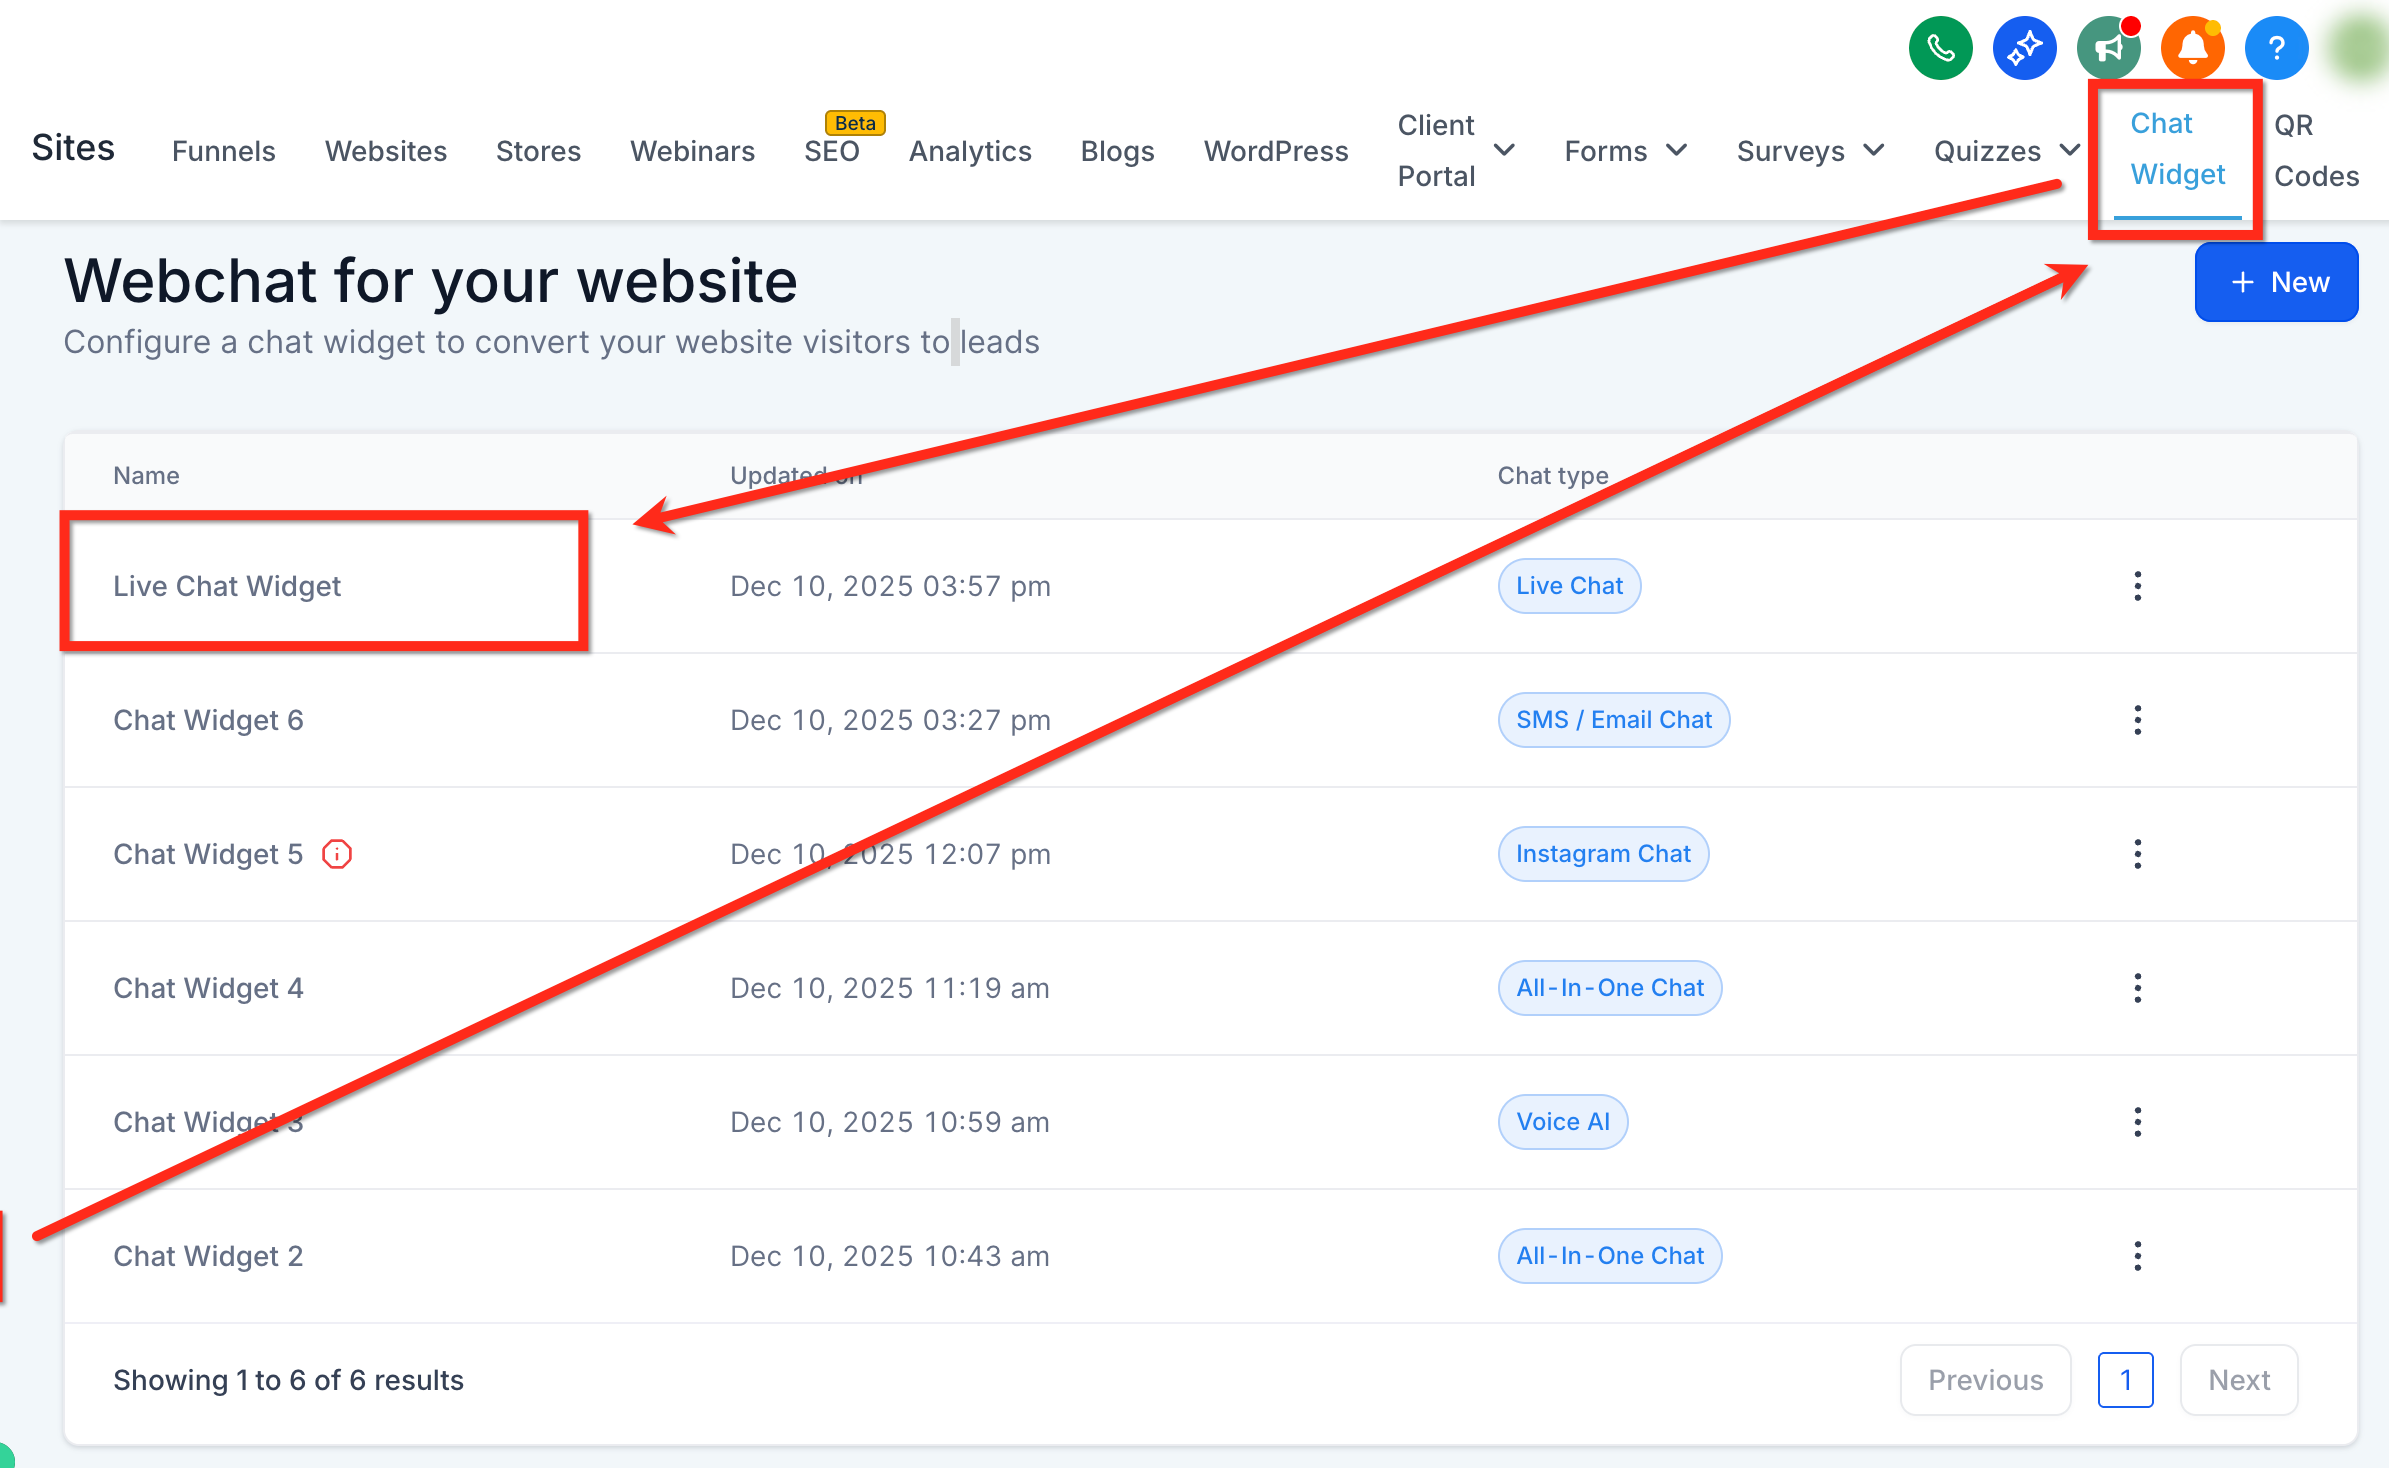Open three-dot menu for Chat Widget 3
The image size is (2389, 1468).
pos(2137,1122)
